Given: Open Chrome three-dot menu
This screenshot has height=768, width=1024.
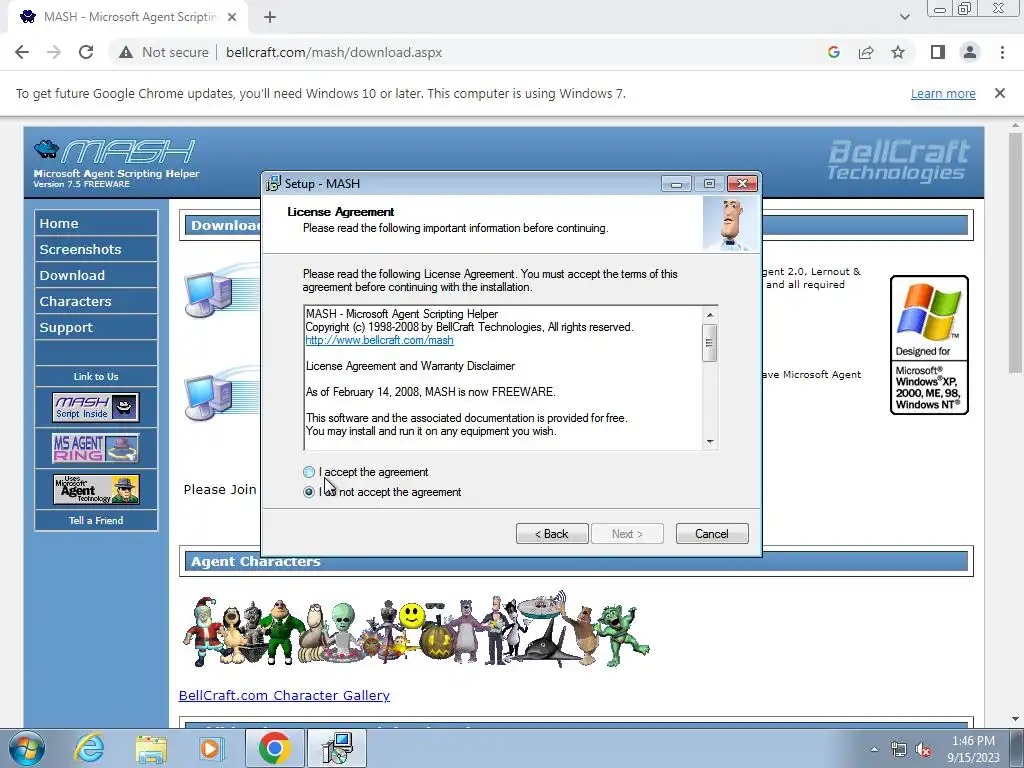Looking at the screenshot, I should (x=1002, y=52).
